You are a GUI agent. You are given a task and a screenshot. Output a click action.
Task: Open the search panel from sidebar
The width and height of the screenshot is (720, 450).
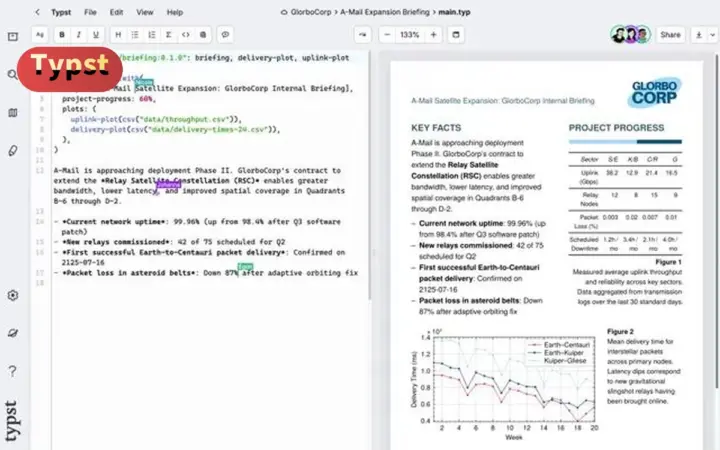pos(13,73)
